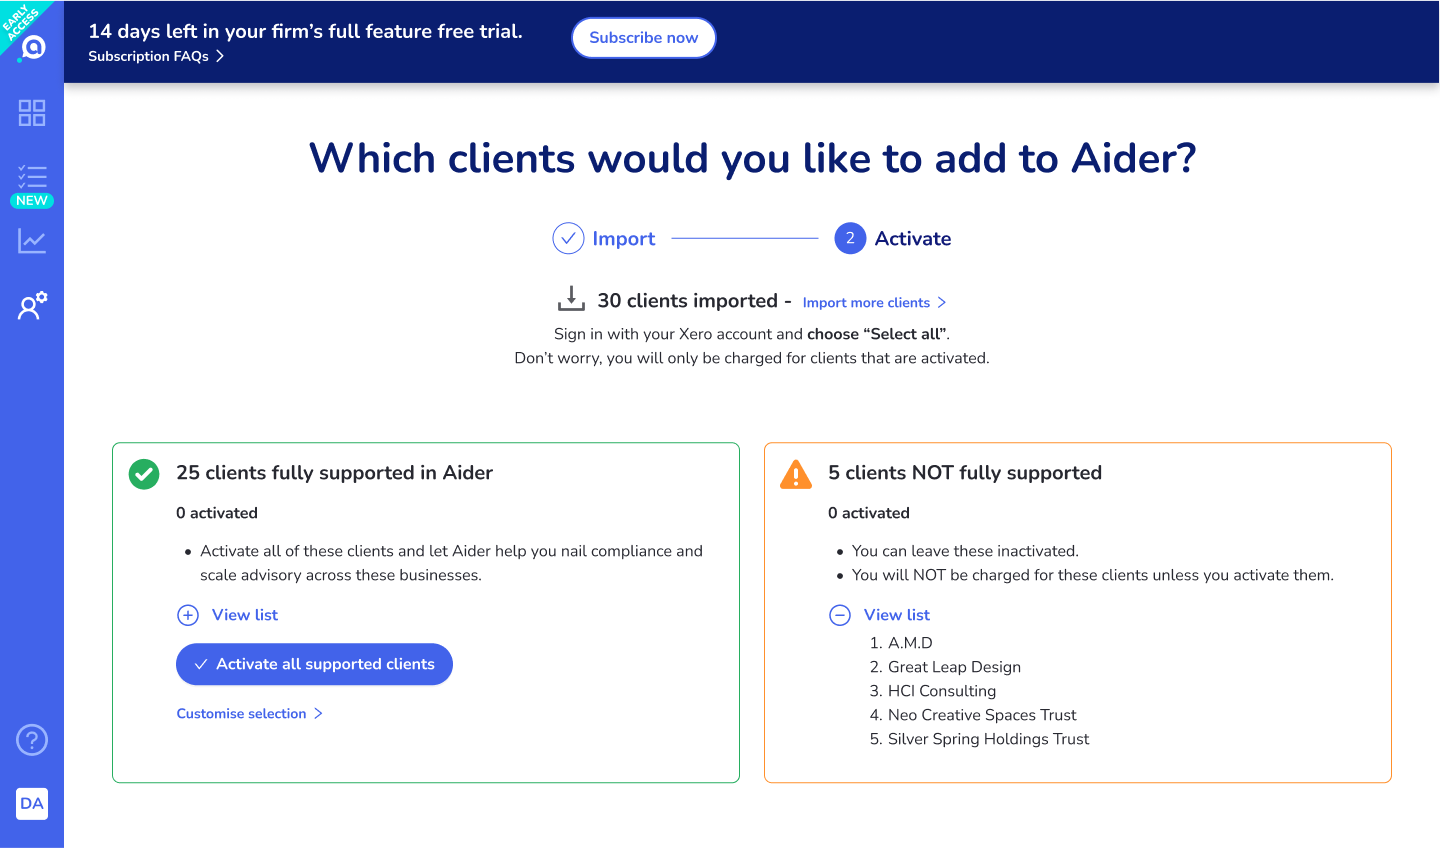Screen dimensions: 1440x848
Task: Click the orange warning triangle icon
Action: click(796, 474)
